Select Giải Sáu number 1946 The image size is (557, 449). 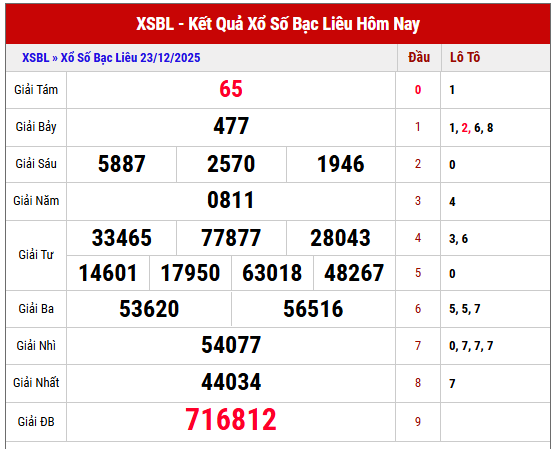(341, 164)
